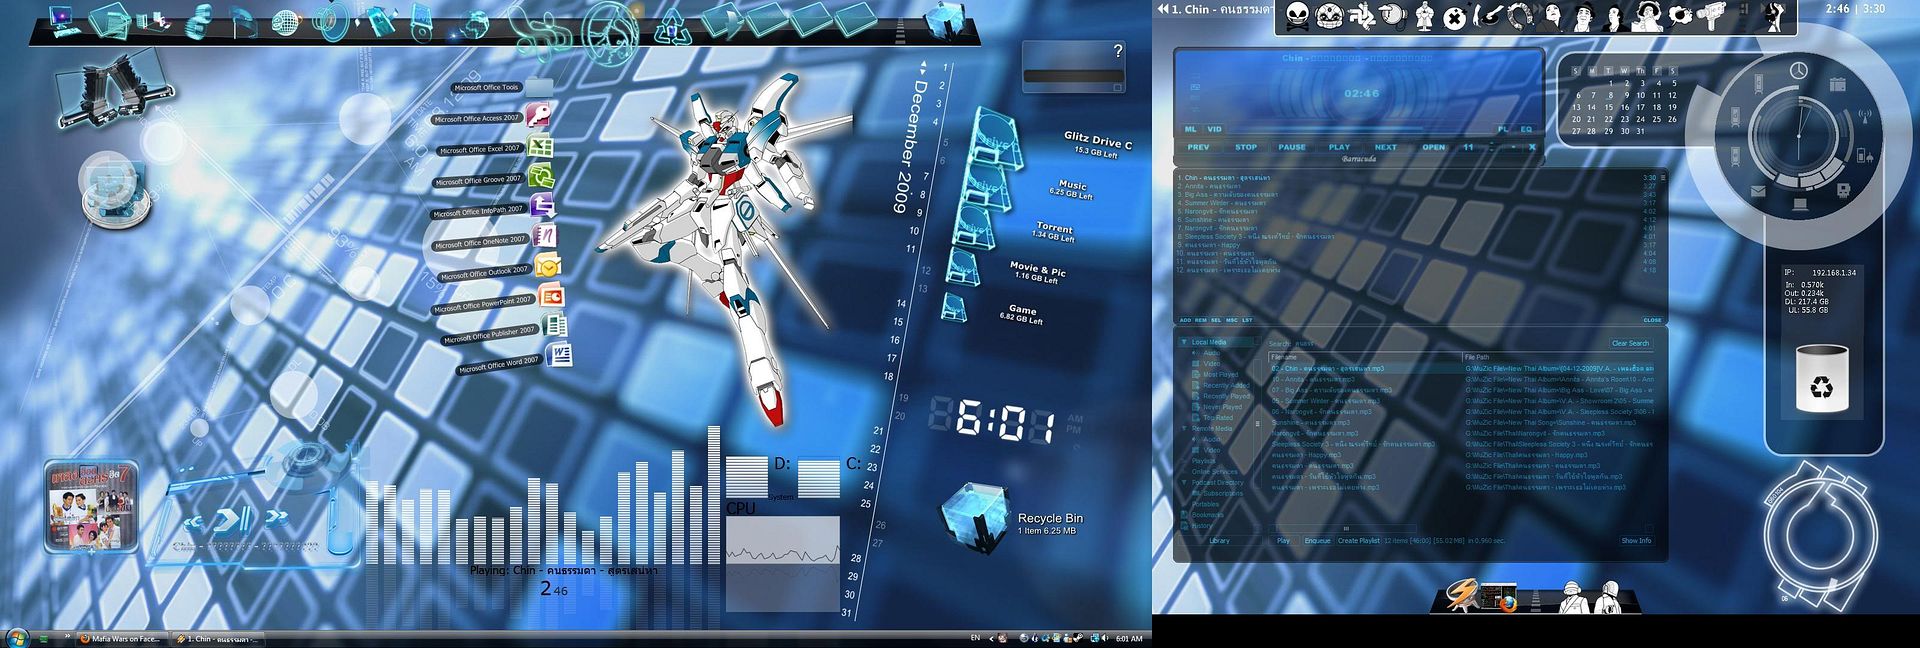Screen dimensions: 1920x648
Task: Open the white recycle bin widget
Action: pos(1822,377)
